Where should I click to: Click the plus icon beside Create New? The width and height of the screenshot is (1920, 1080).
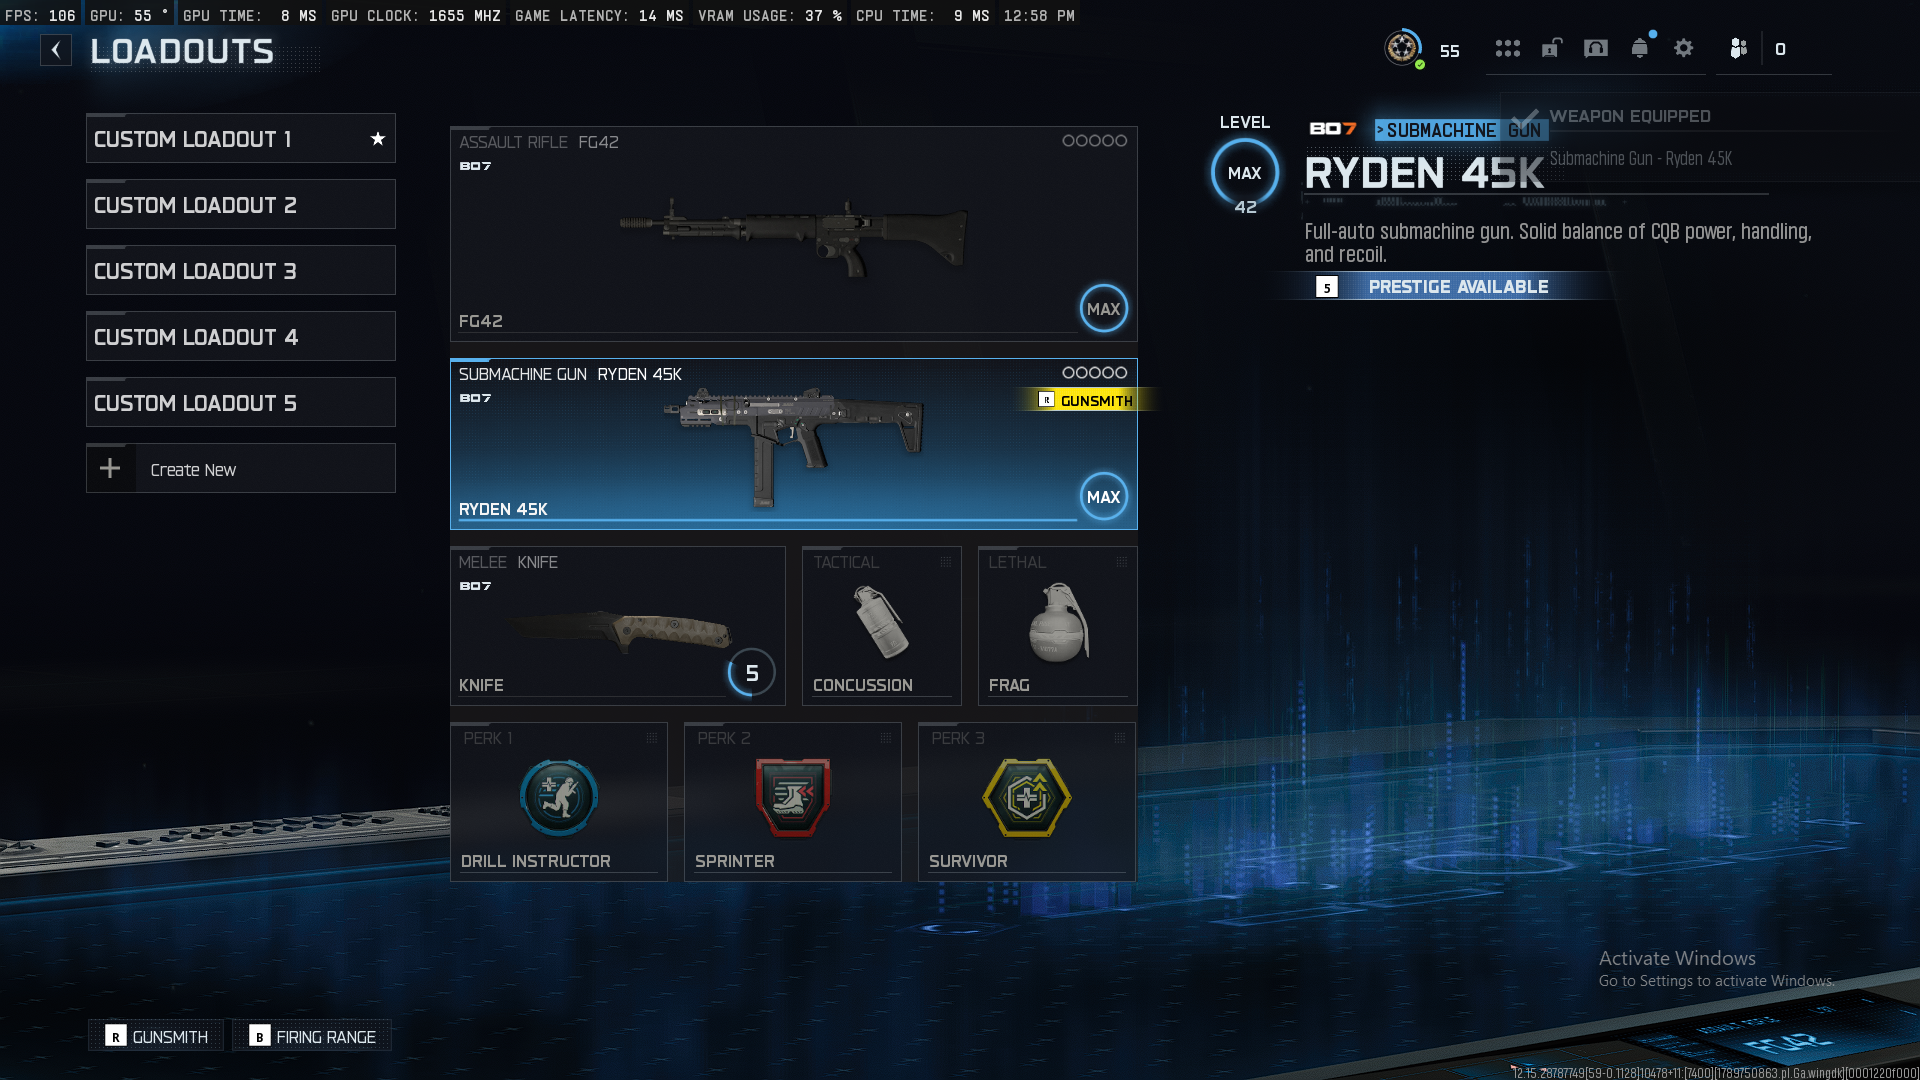pyautogui.click(x=110, y=468)
